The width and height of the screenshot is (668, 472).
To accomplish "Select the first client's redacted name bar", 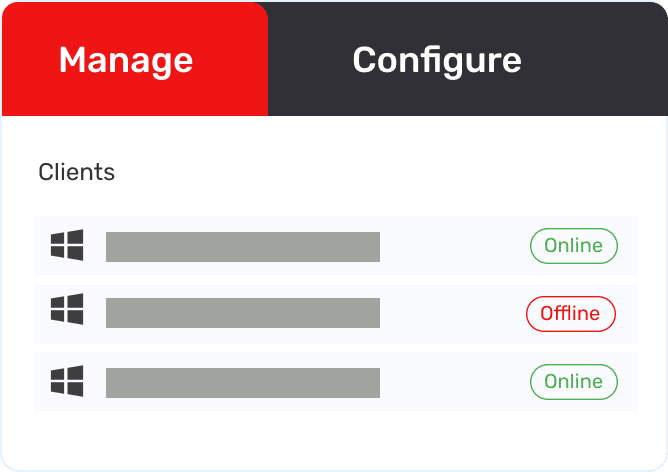I will (243, 246).
